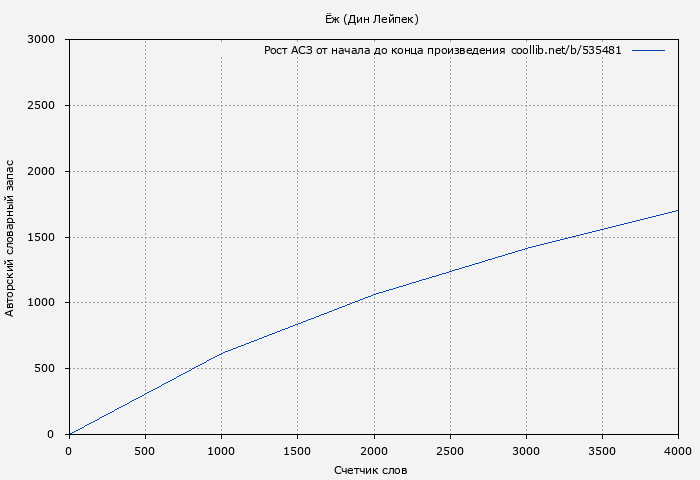Click the curve's bend at 1000 words
This screenshot has height=480, width=700.
tap(221, 353)
